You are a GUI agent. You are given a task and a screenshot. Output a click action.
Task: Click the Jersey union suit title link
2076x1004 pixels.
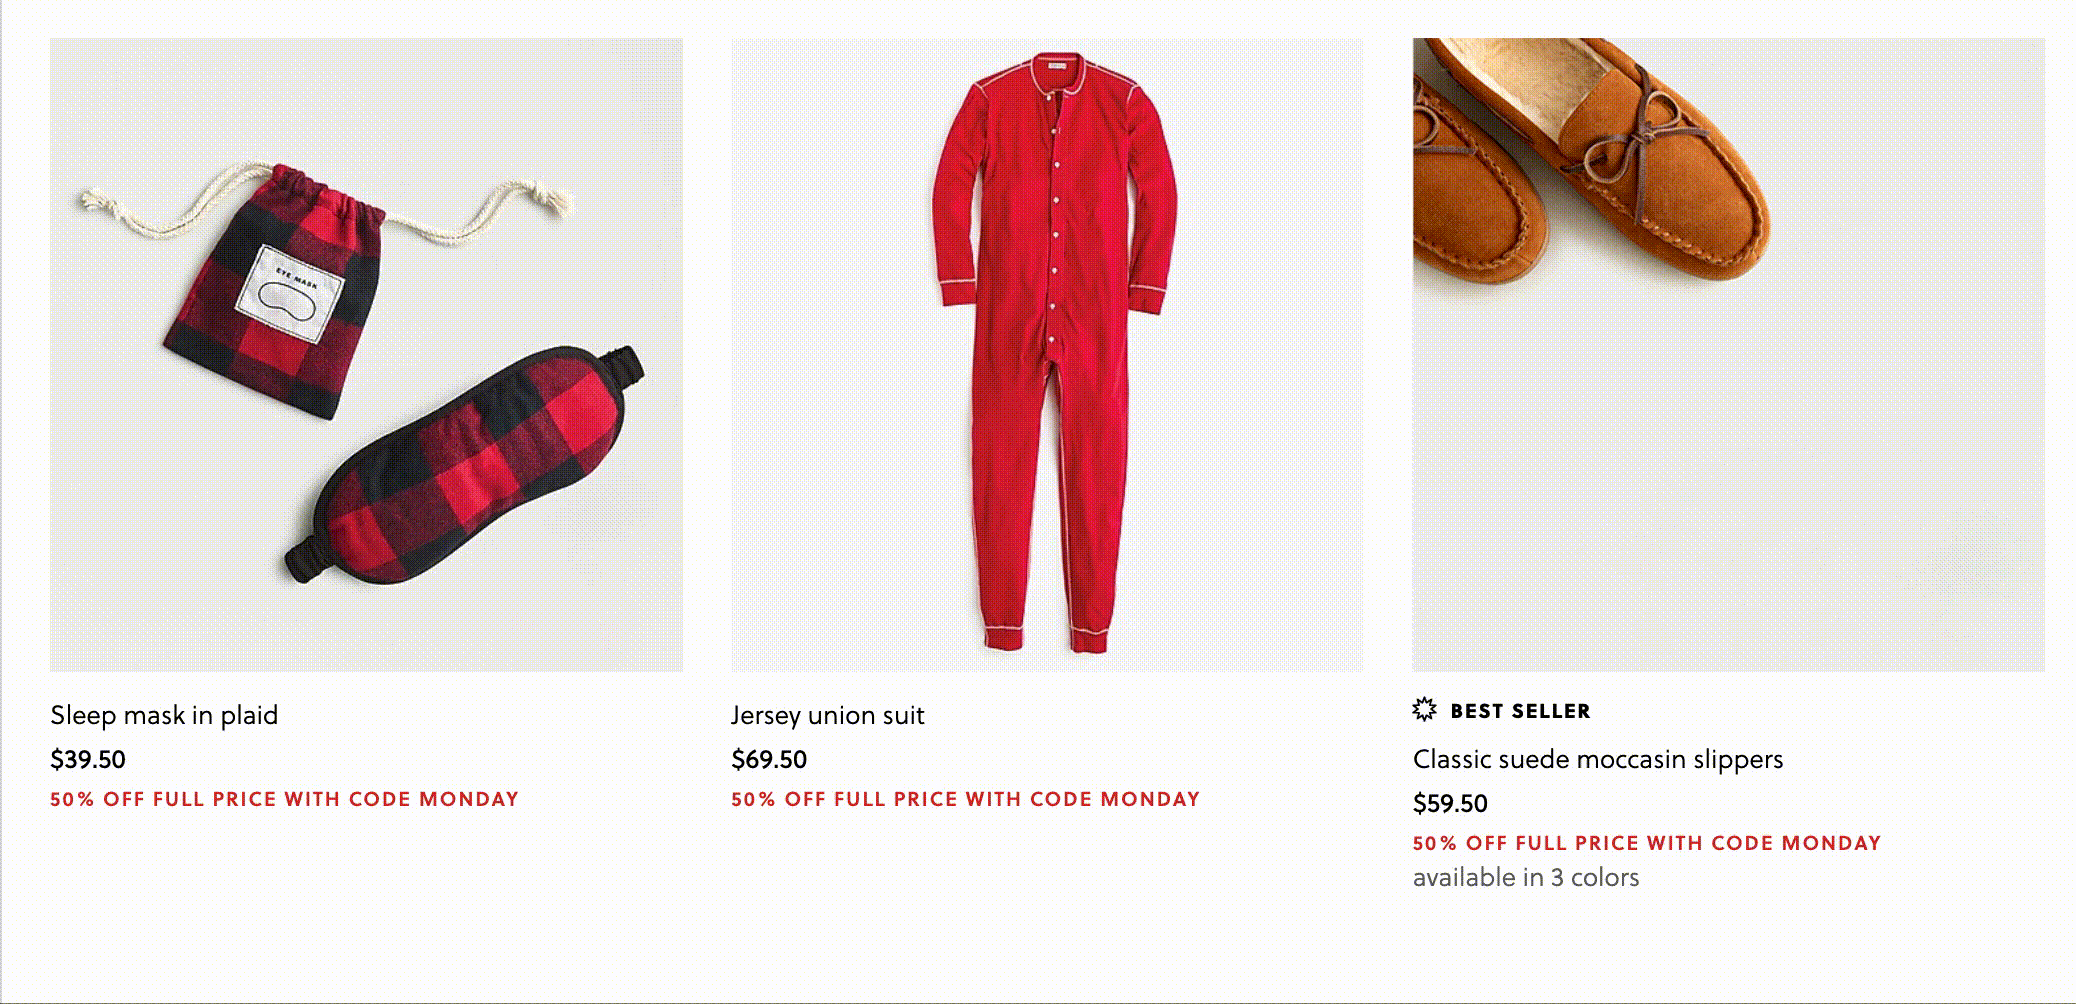827,715
